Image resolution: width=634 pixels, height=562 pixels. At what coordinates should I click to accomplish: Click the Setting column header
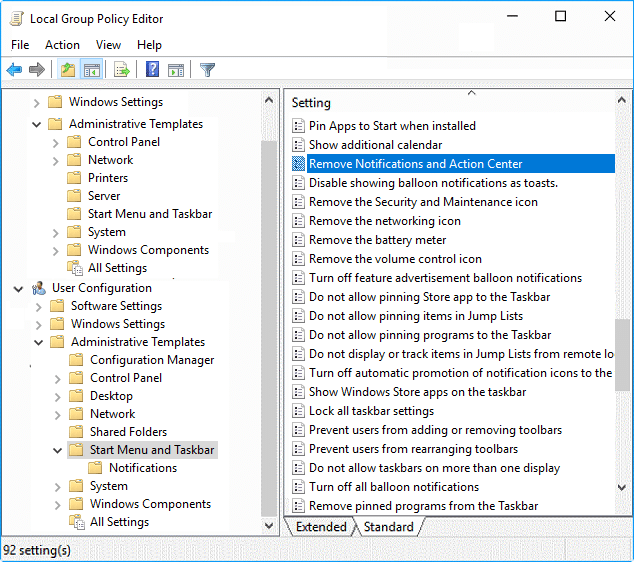[x=311, y=103]
